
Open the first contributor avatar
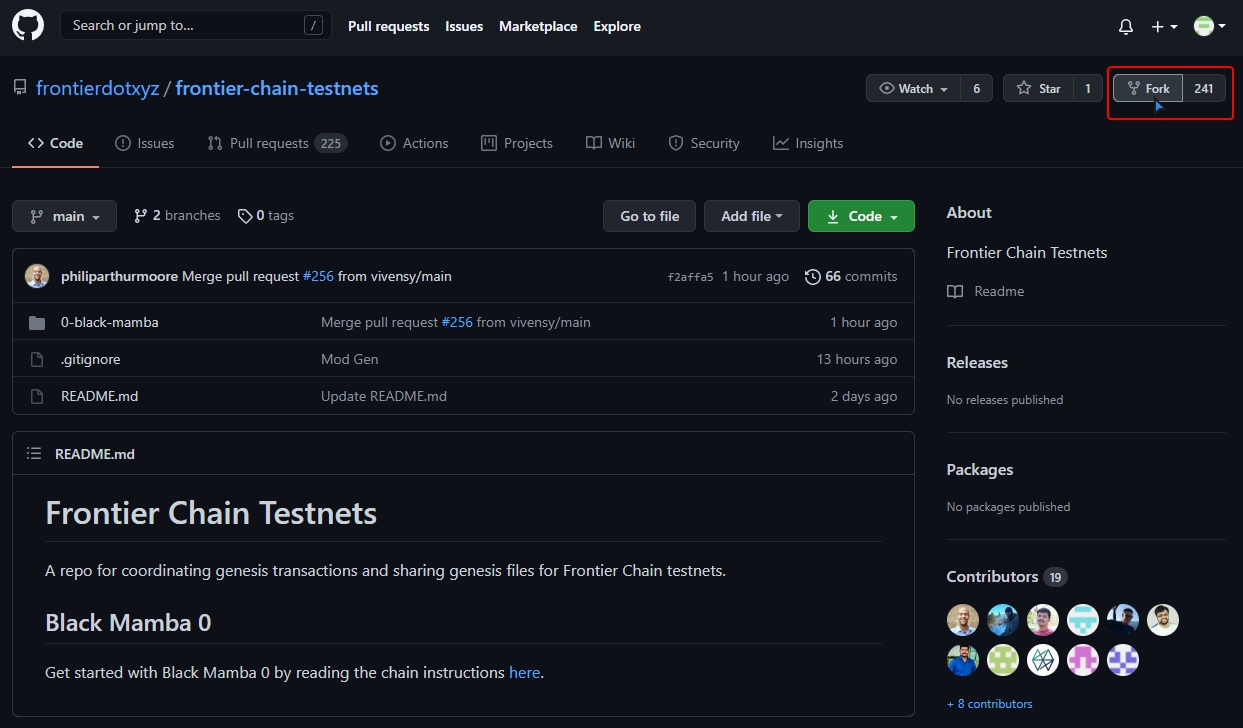963,620
